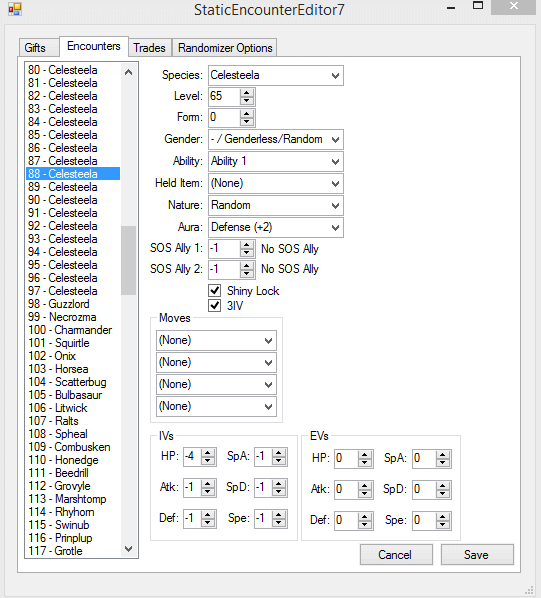Increase the SpA EV with up arrow
This screenshot has height=598, width=541.
pos(443,455)
